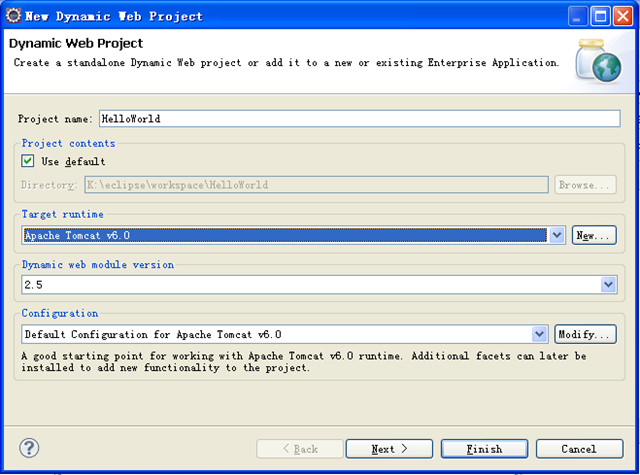This screenshot has width=640, height=475.
Task: Click 'A good starting point' description text
Action: click(x=304, y=362)
